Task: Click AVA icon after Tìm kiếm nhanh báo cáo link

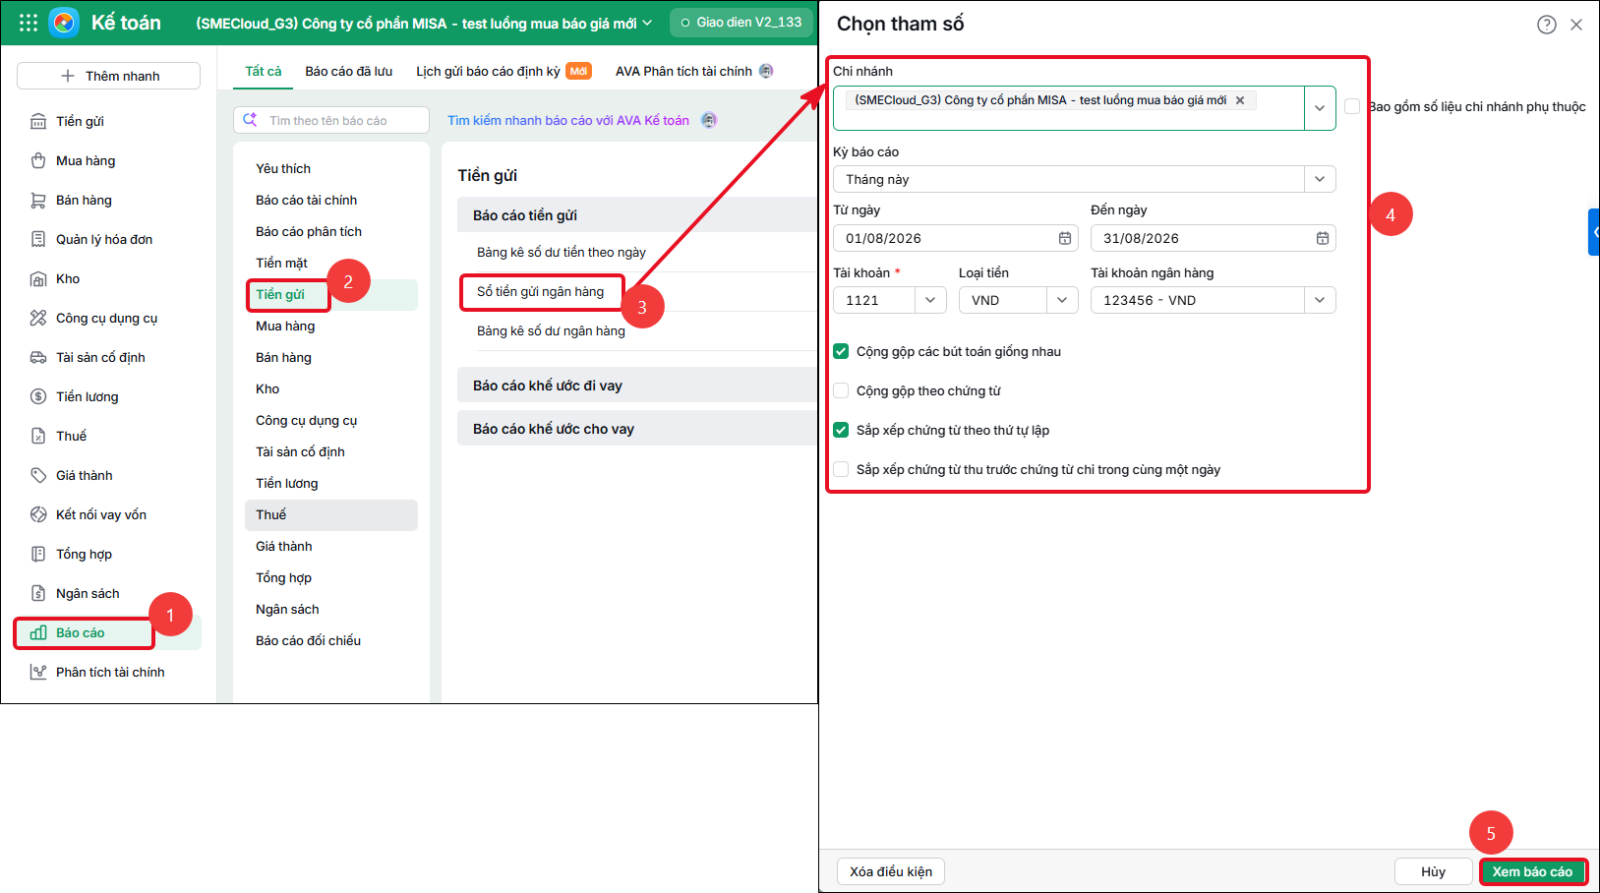Action: pos(709,120)
